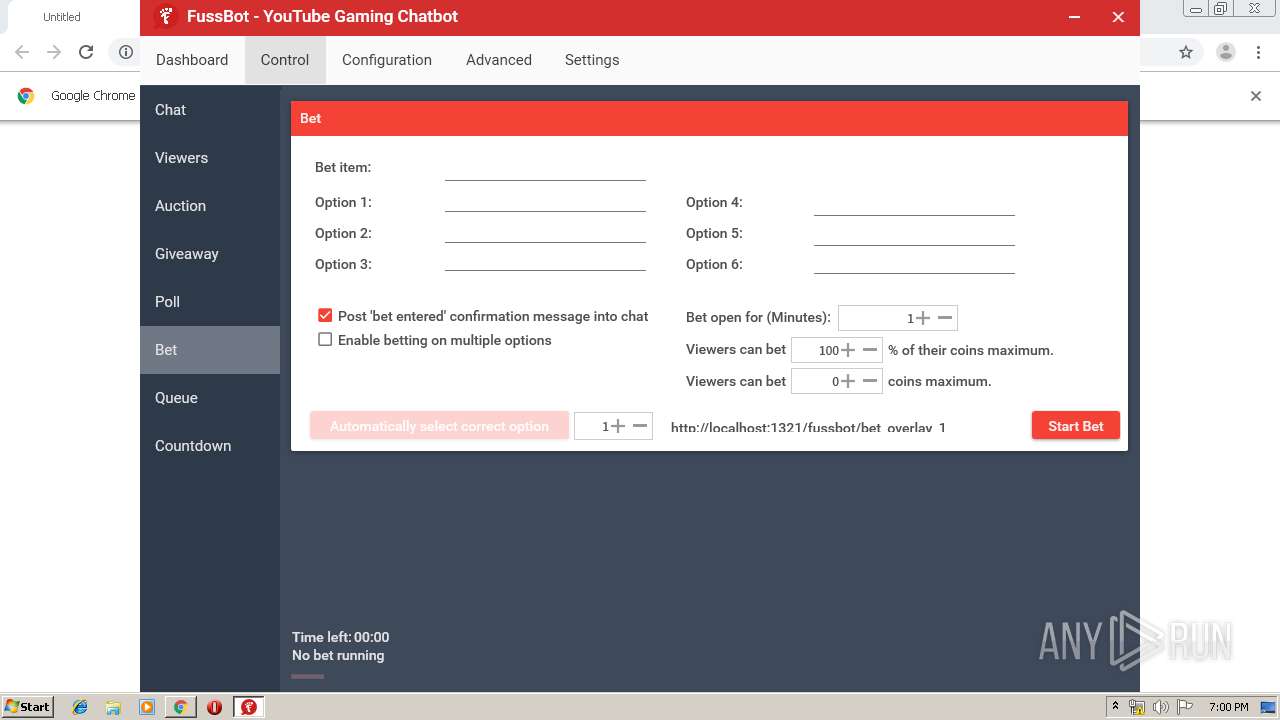Click the Untitled Chrome tab
This screenshot has height=720, width=1280.
62,17
